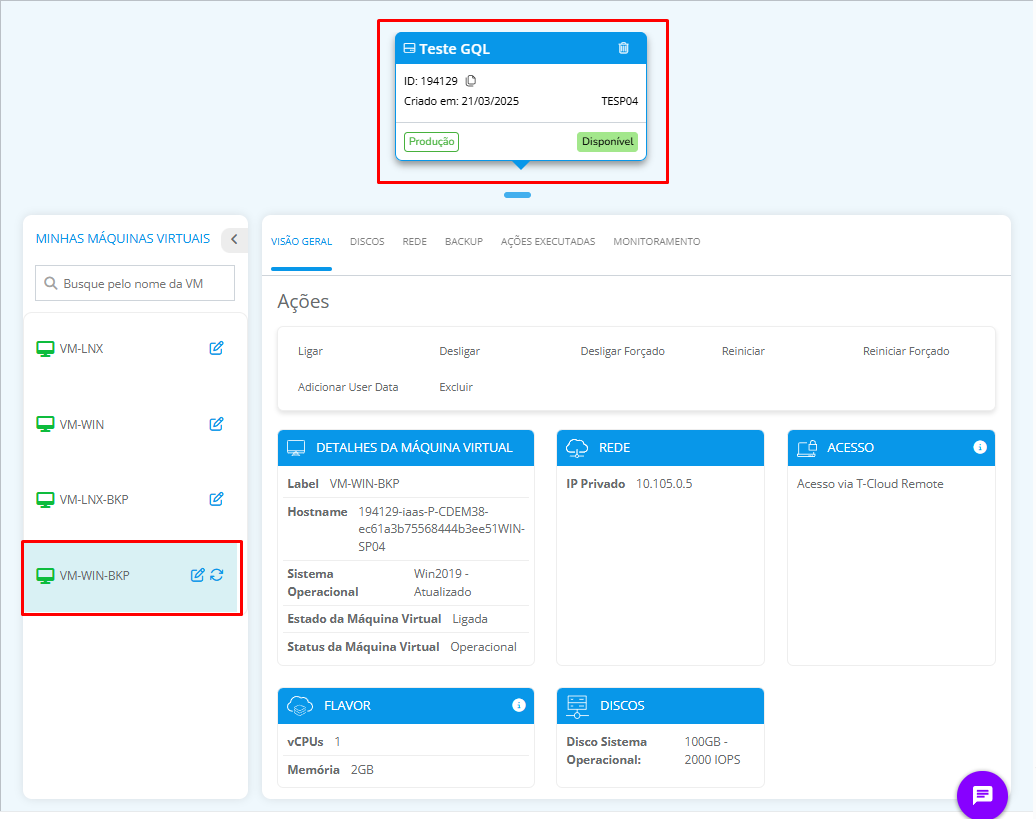Click the cloud stack icon in Flavor header
The image size is (1036, 819).
coord(300,705)
